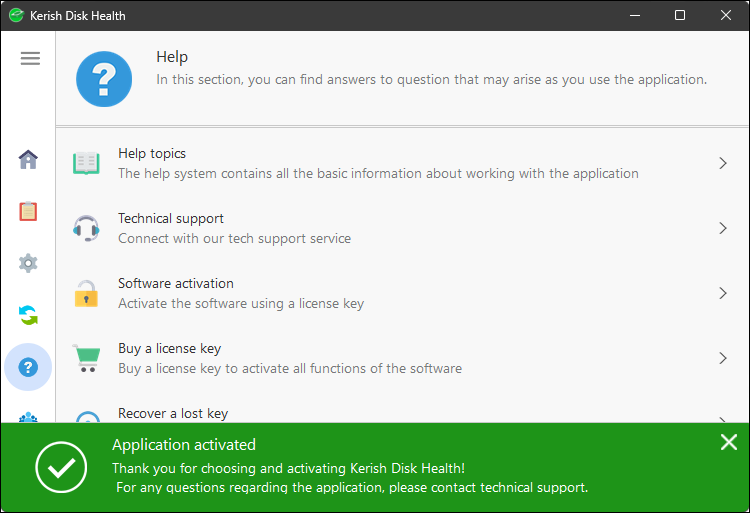This screenshot has height=513, width=750.
Task: Click the shopping cart icon
Action: click(87, 358)
